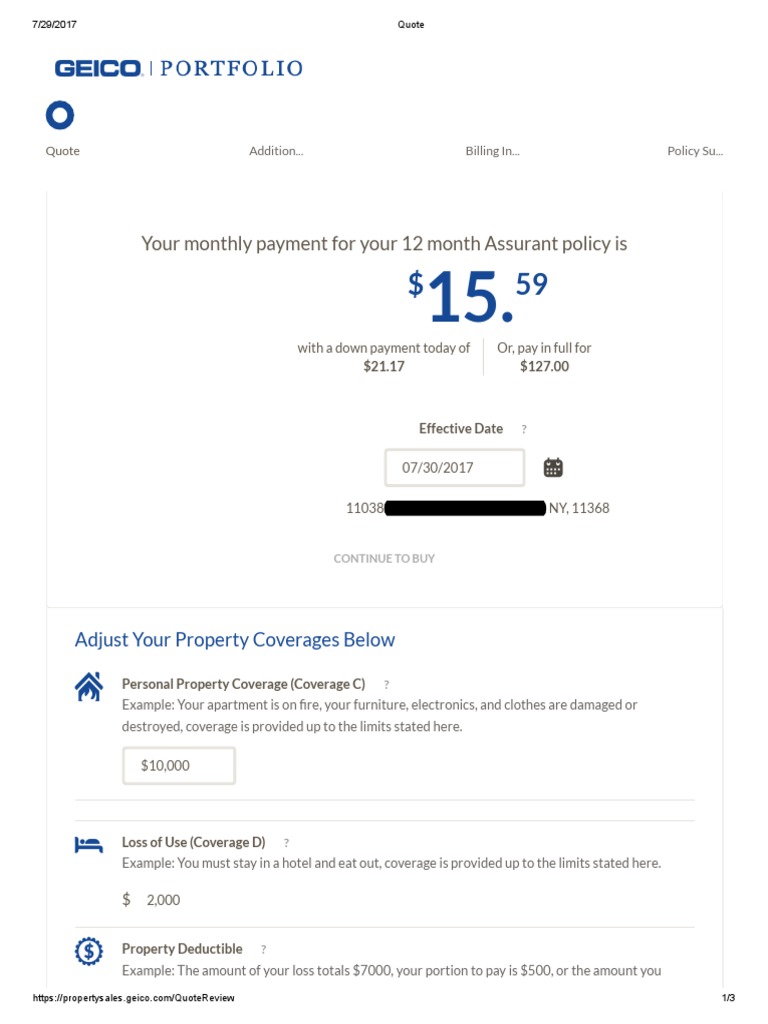
Task: Click the CONTINUE TO BUY button
Action: tap(384, 558)
